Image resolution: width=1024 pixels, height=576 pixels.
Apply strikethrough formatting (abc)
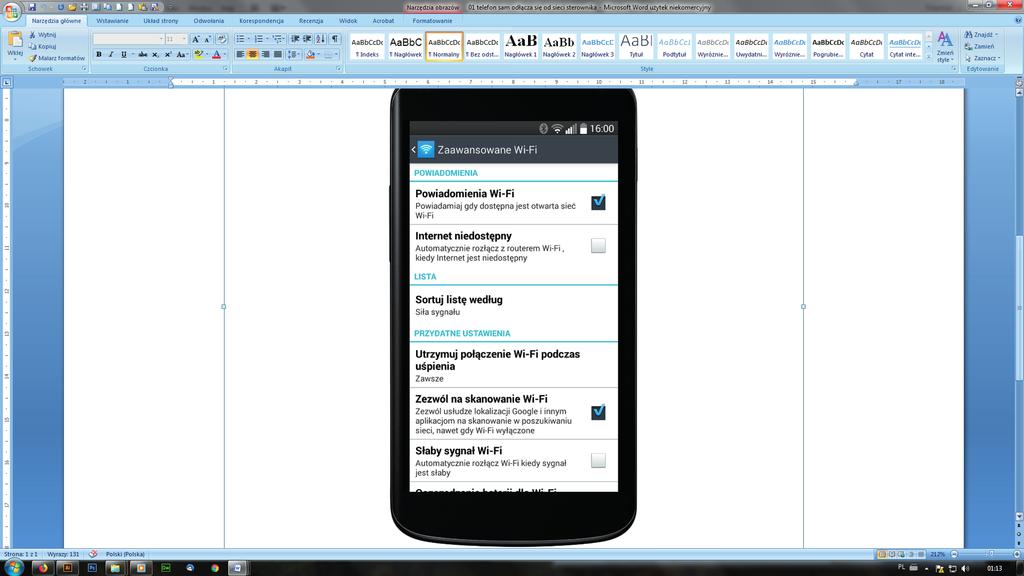pos(142,54)
